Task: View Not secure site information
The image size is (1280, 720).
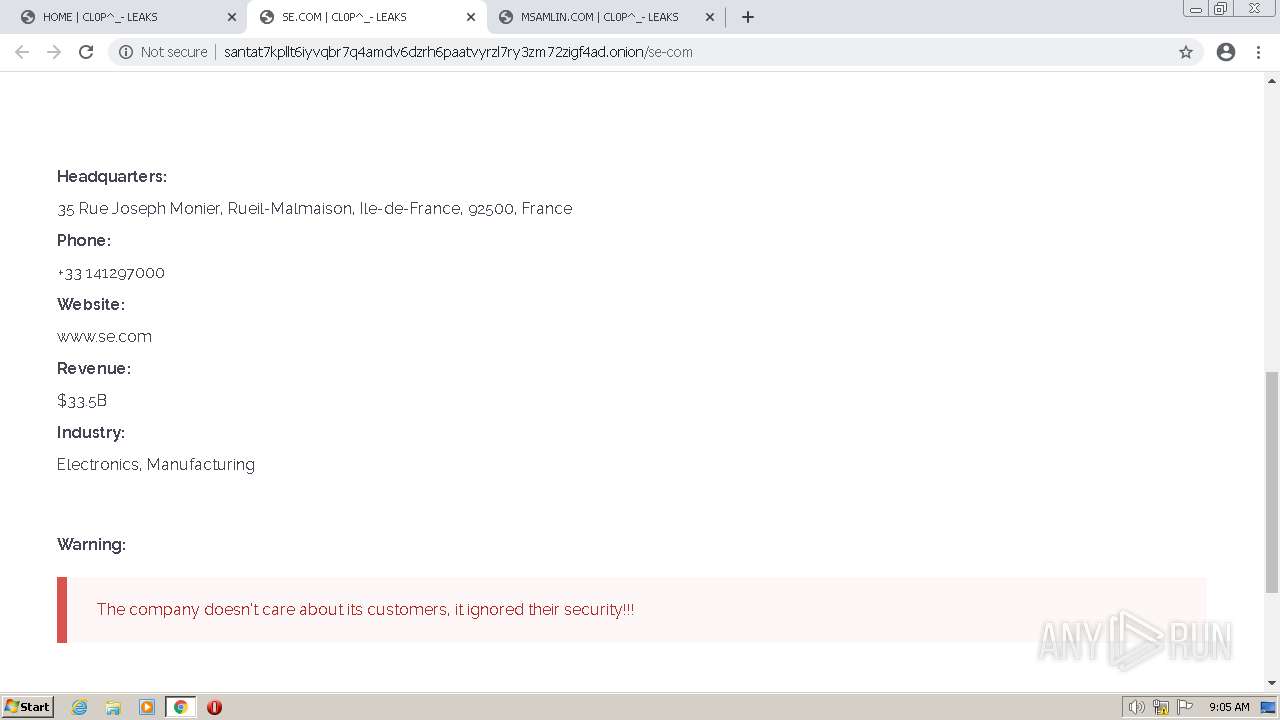Action: tap(163, 52)
